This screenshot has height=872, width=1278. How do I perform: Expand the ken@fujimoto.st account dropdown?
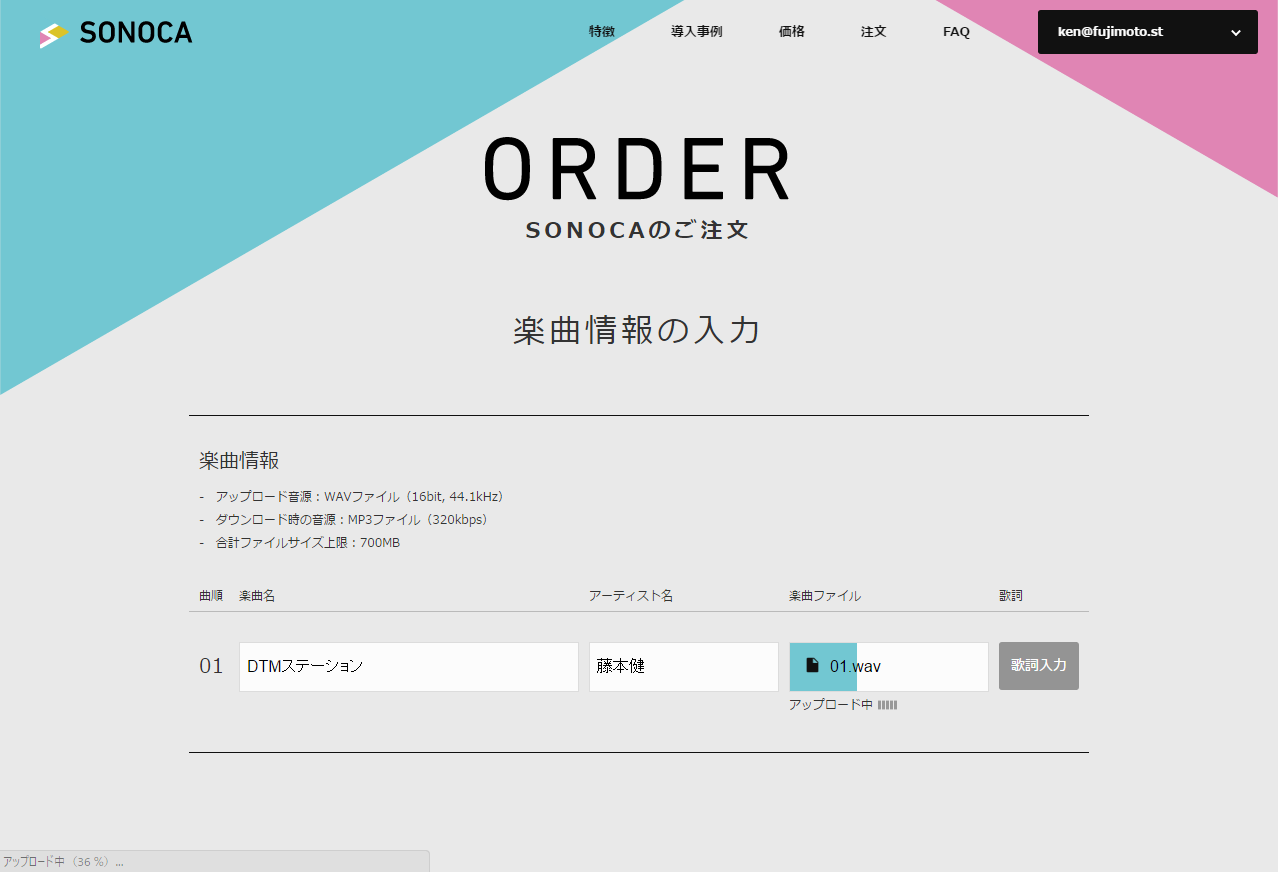point(1148,32)
